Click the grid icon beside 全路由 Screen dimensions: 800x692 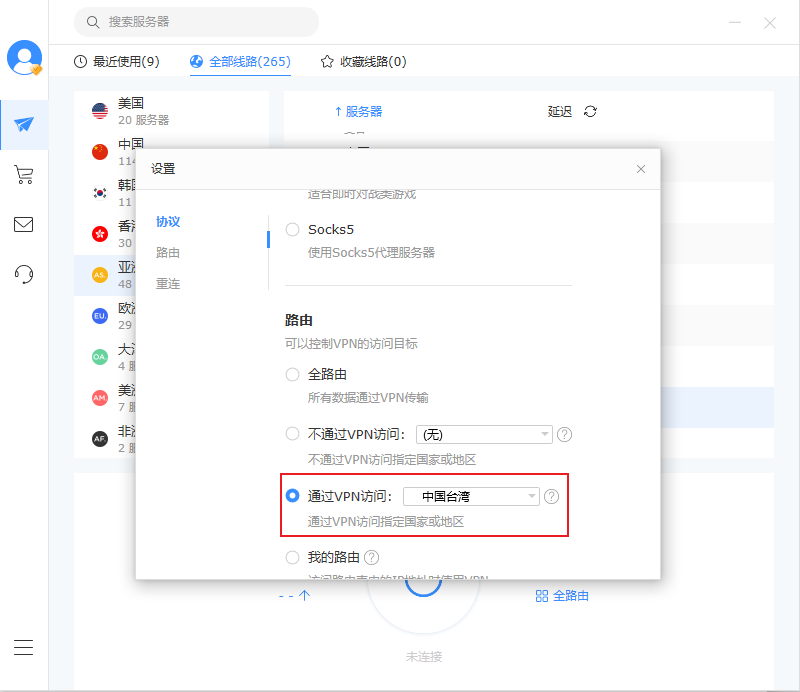[542, 596]
